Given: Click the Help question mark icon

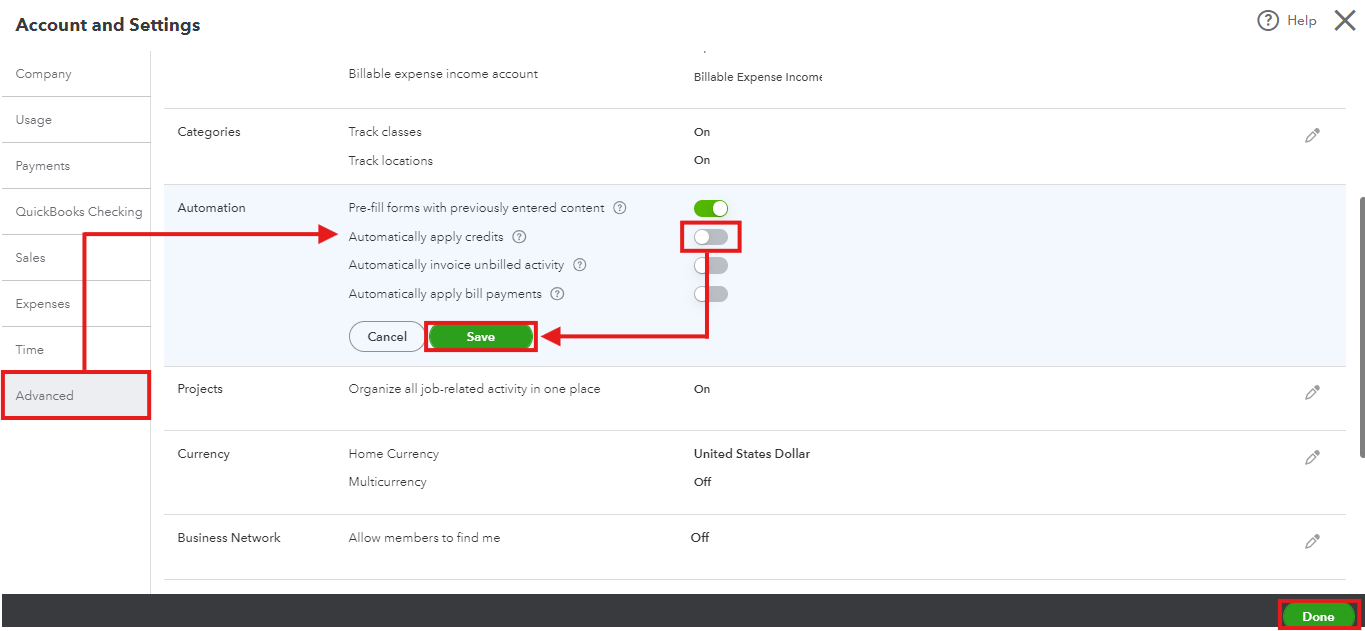Looking at the screenshot, I should [x=1268, y=21].
